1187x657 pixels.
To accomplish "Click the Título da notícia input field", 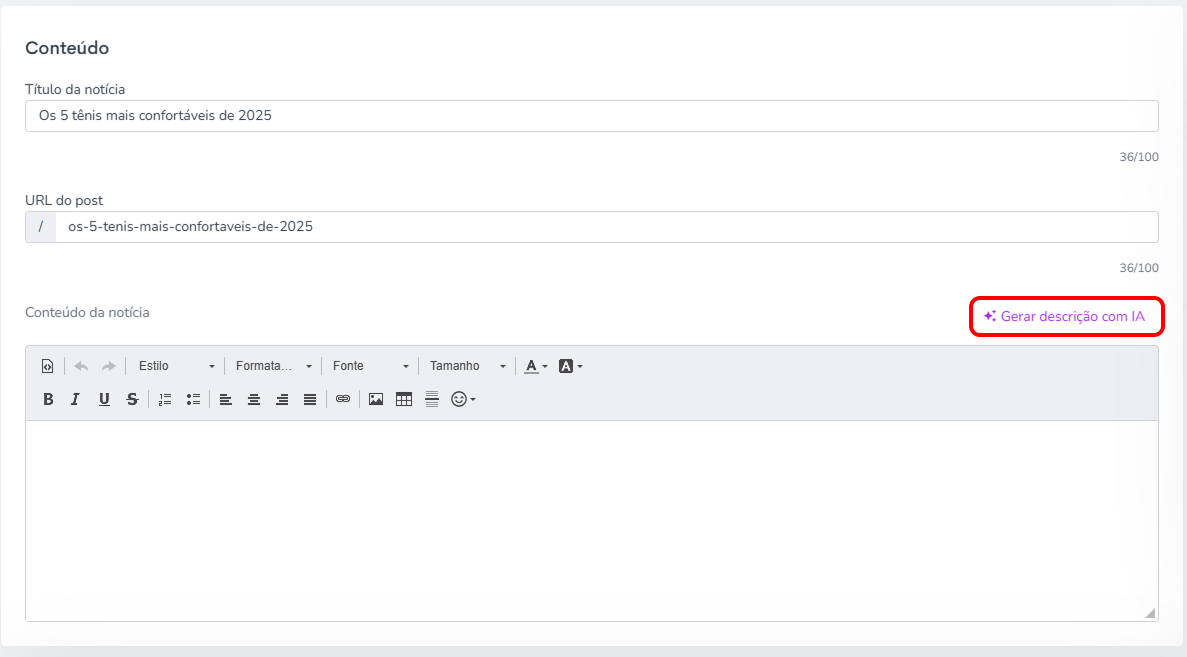I will (592, 116).
